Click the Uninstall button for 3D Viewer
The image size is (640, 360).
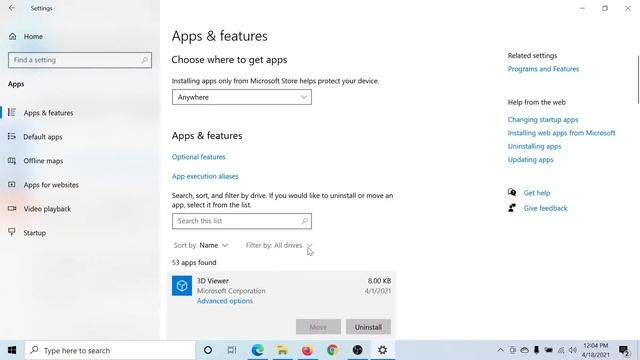click(x=368, y=327)
